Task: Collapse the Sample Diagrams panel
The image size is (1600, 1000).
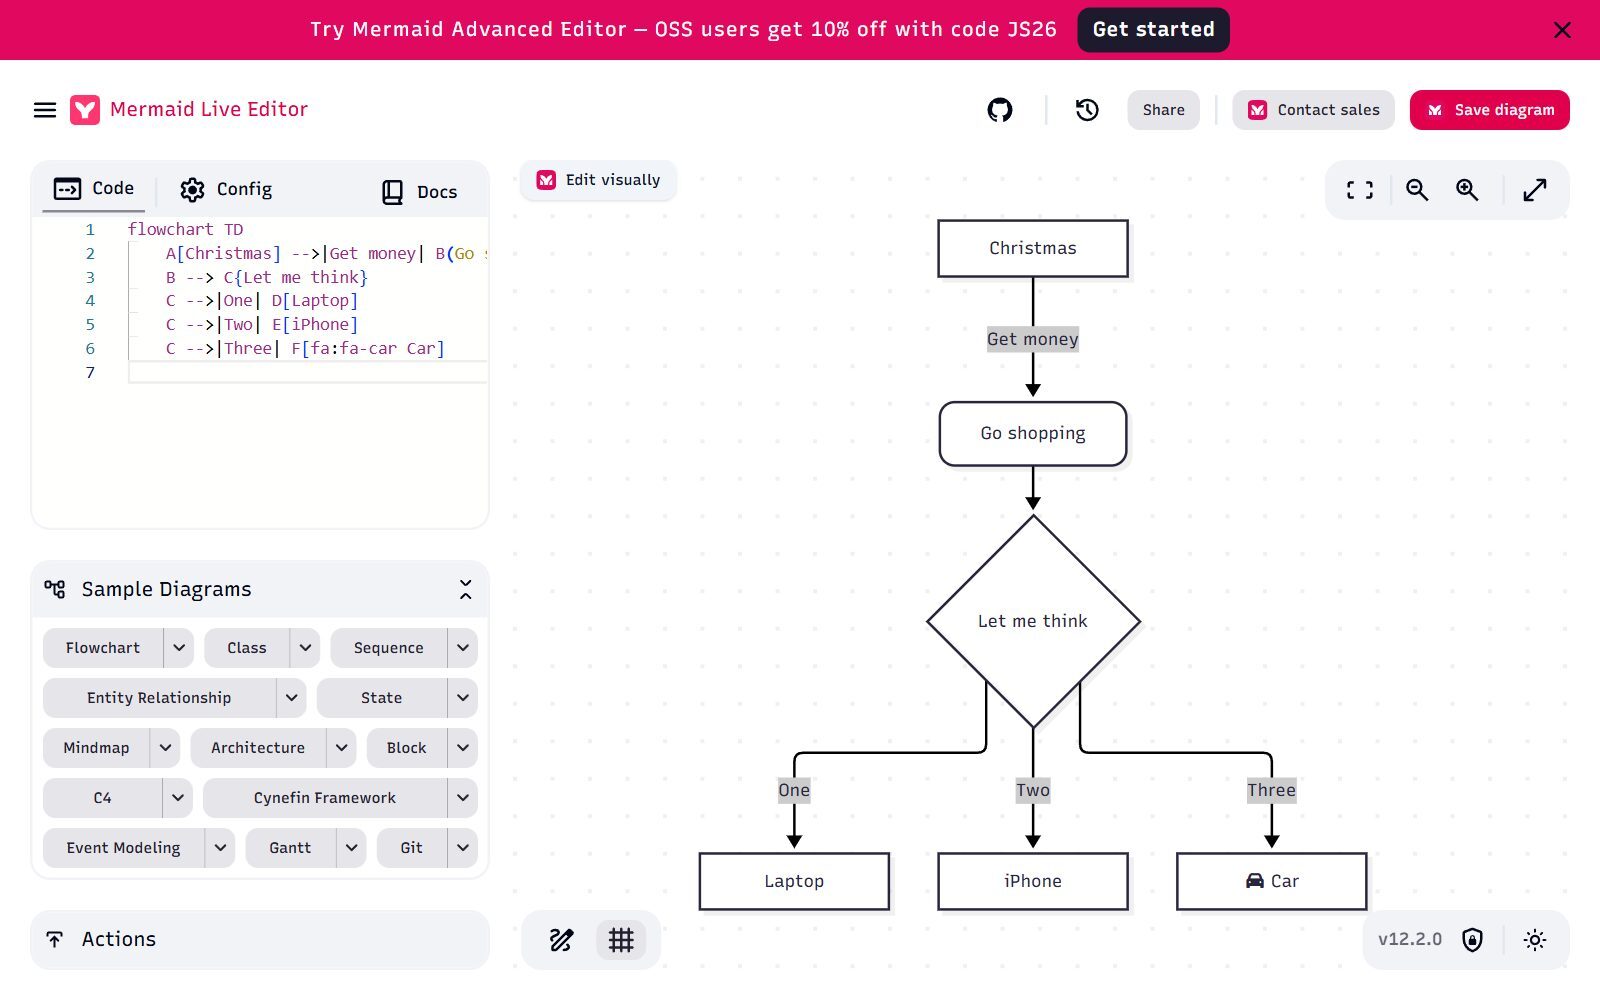Action: tap(465, 589)
